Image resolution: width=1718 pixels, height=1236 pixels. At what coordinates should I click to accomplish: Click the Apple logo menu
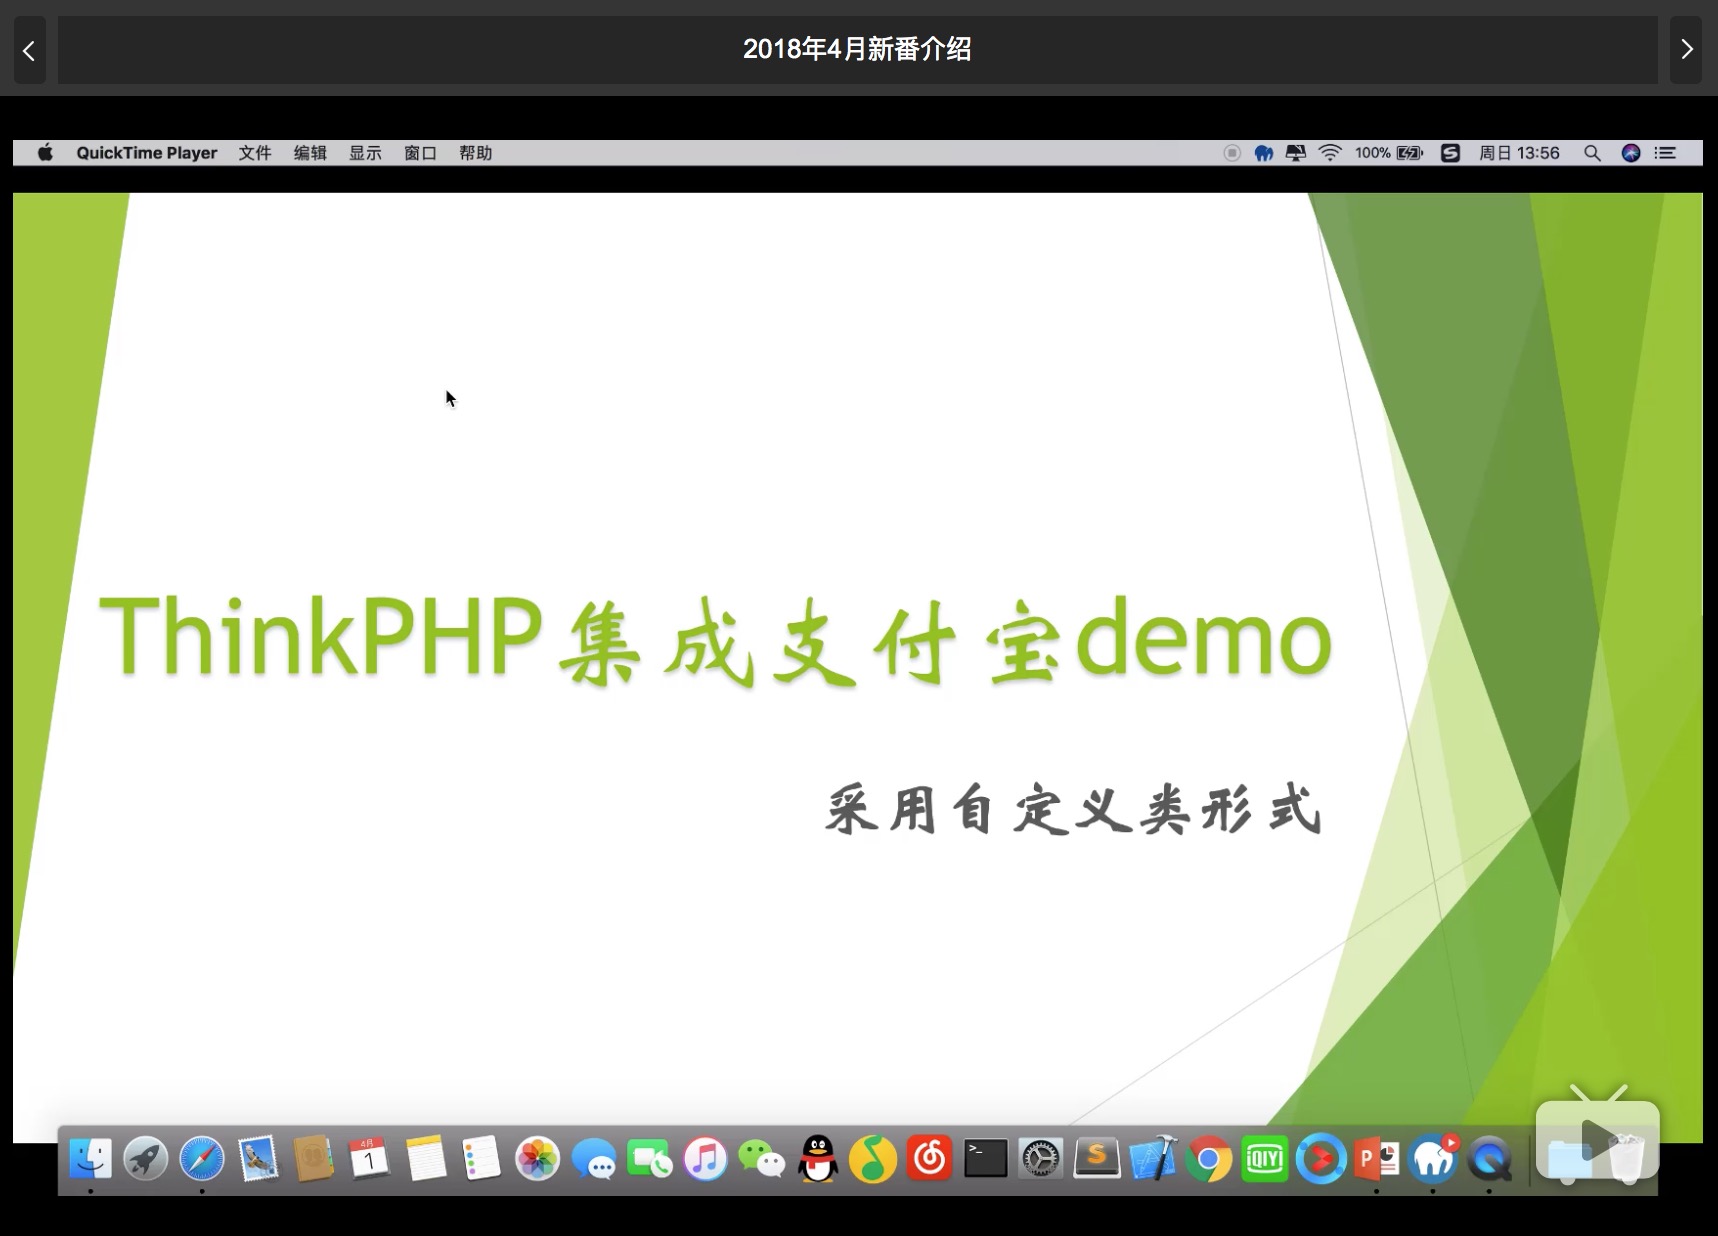pyautogui.click(x=45, y=153)
